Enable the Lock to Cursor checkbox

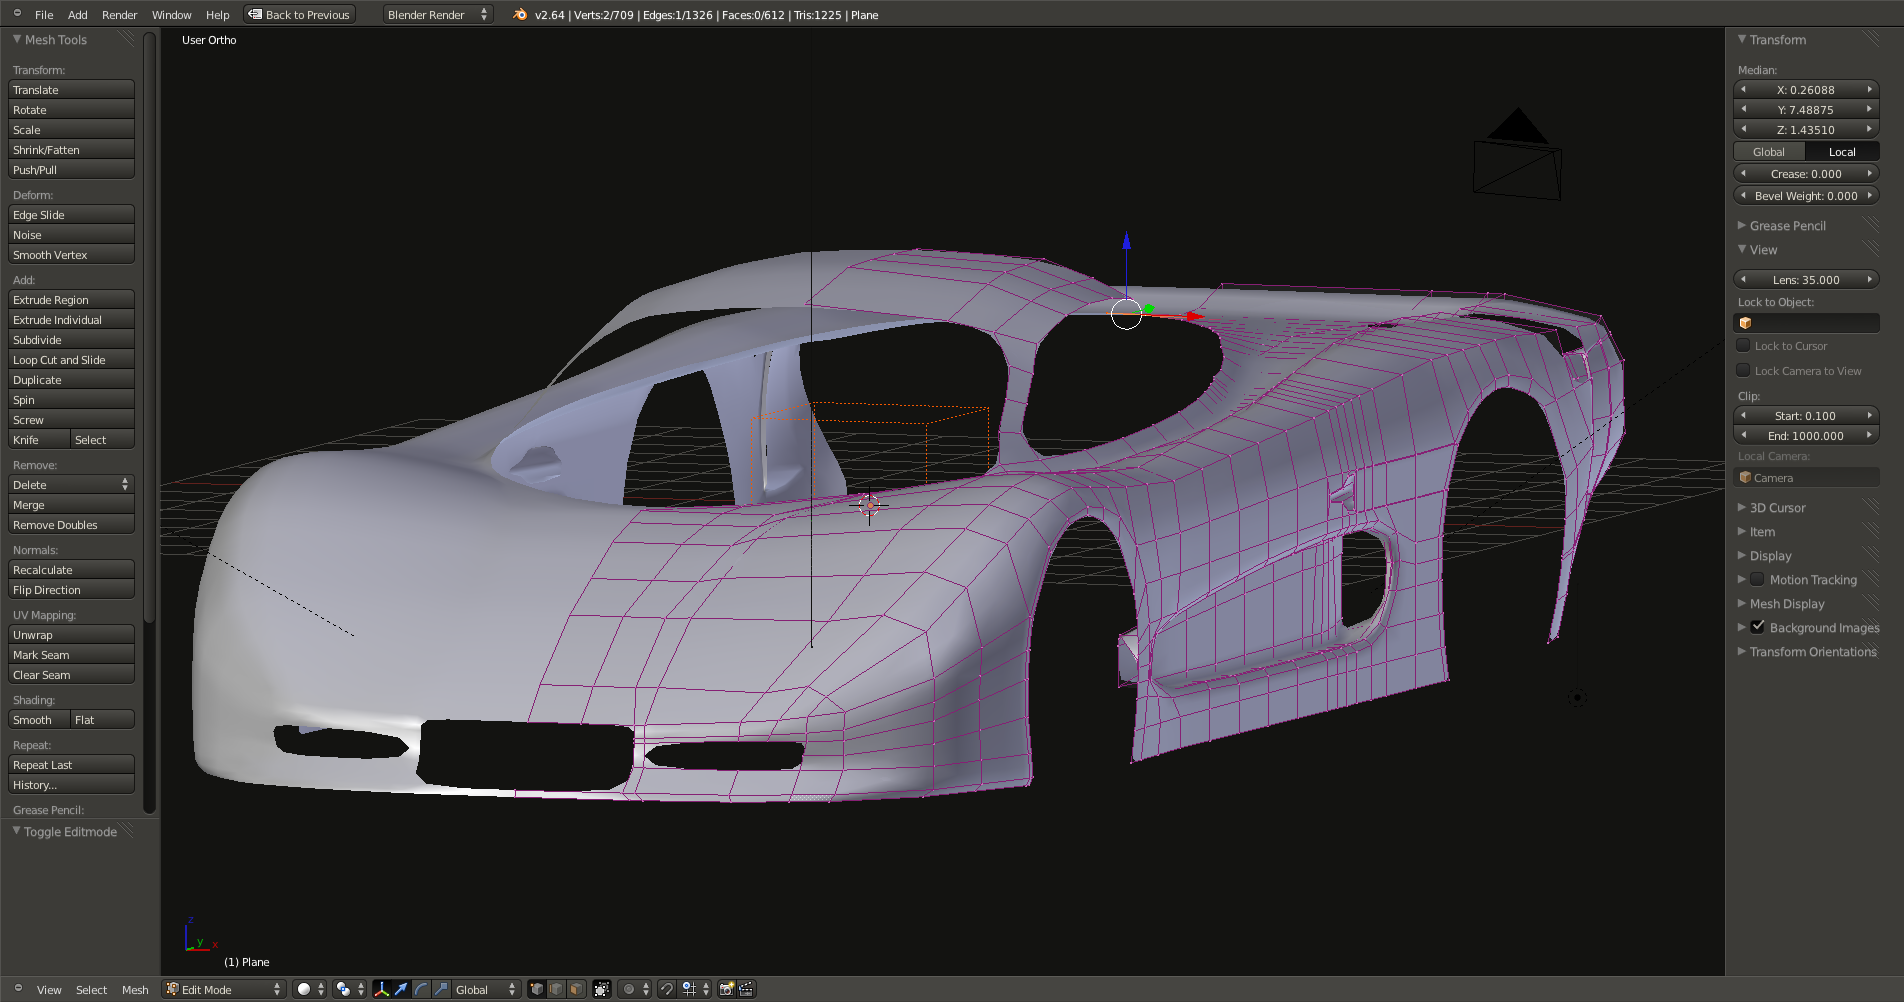click(x=1744, y=346)
